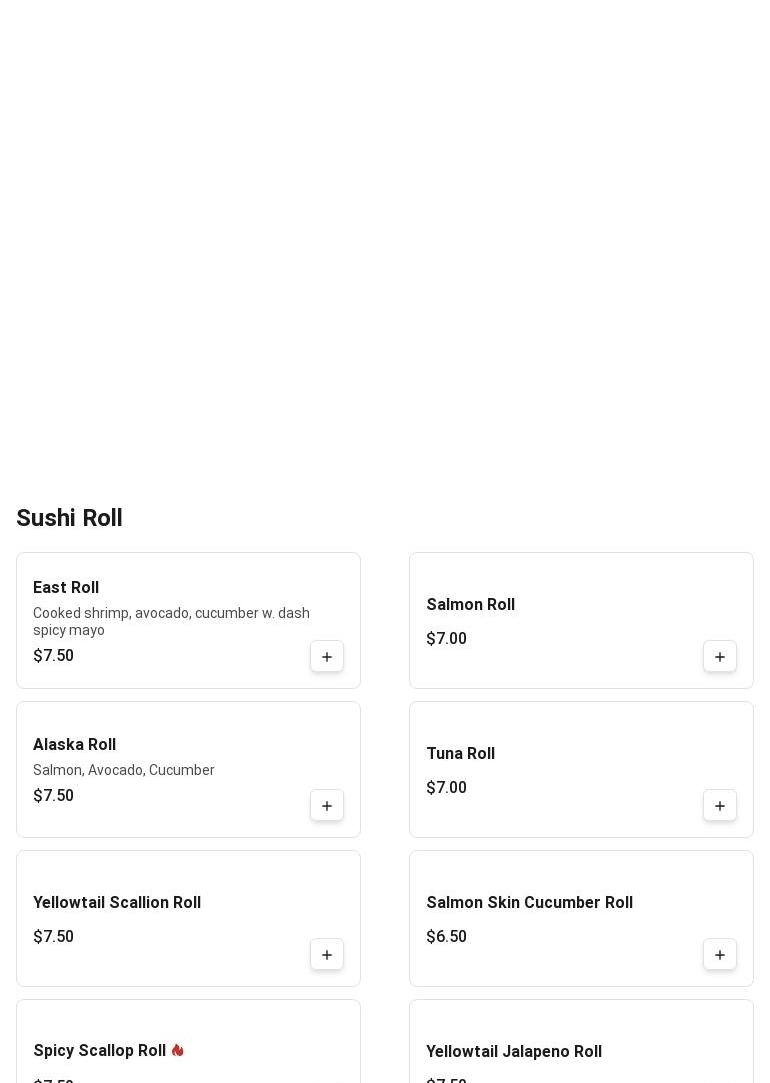Open the East Roll item title

(x=66, y=588)
